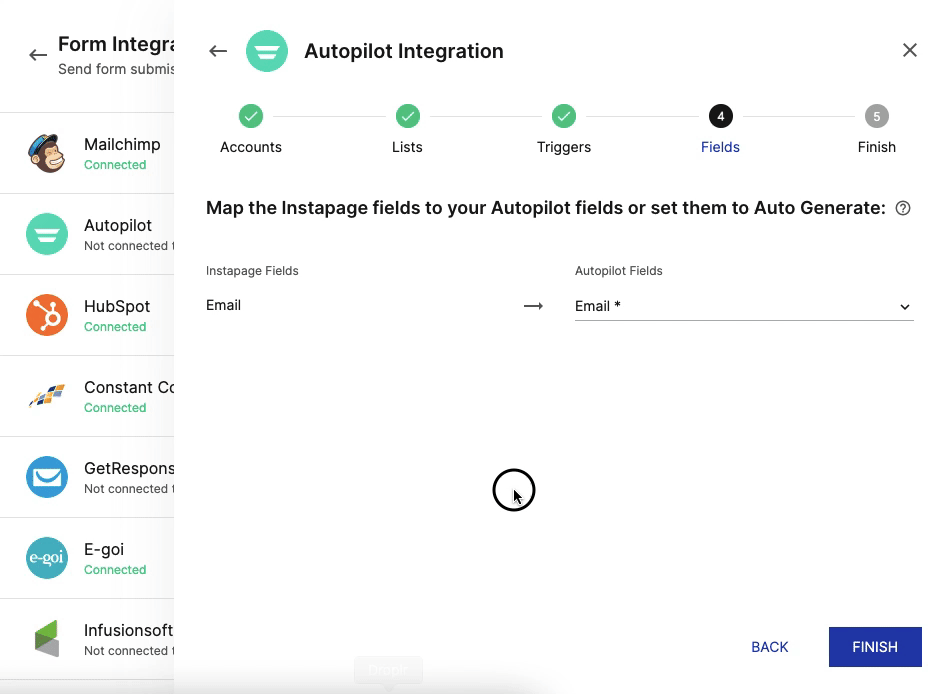Close the Autopilot Integration panel
The image size is (948, 694).
(909, 50)
